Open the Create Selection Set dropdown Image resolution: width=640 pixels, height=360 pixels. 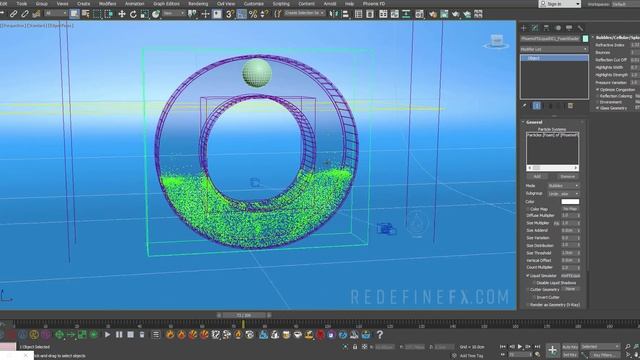tap(304, 13)
